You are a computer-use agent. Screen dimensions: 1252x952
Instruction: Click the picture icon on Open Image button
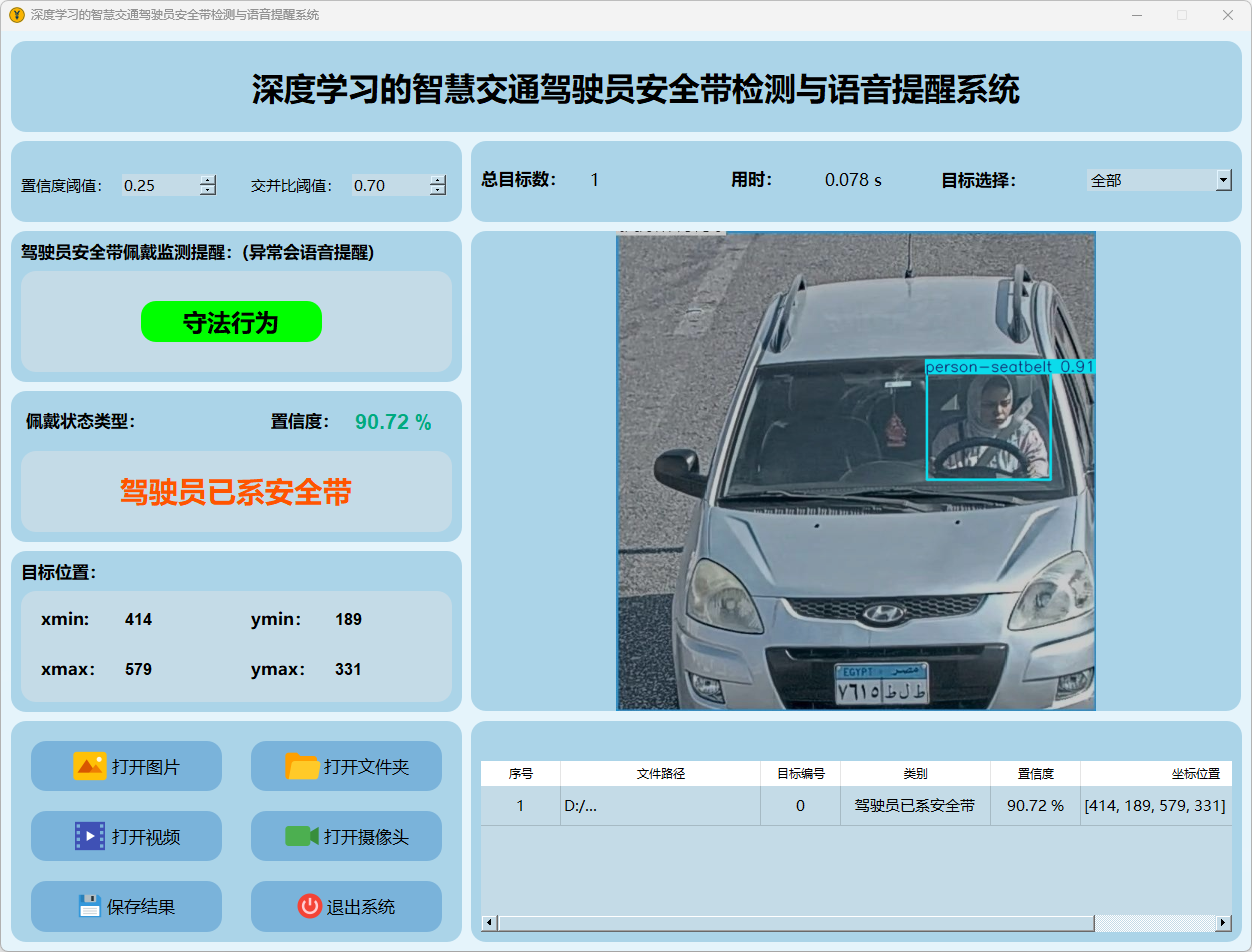pyautogui.click(x=89, y=766)
